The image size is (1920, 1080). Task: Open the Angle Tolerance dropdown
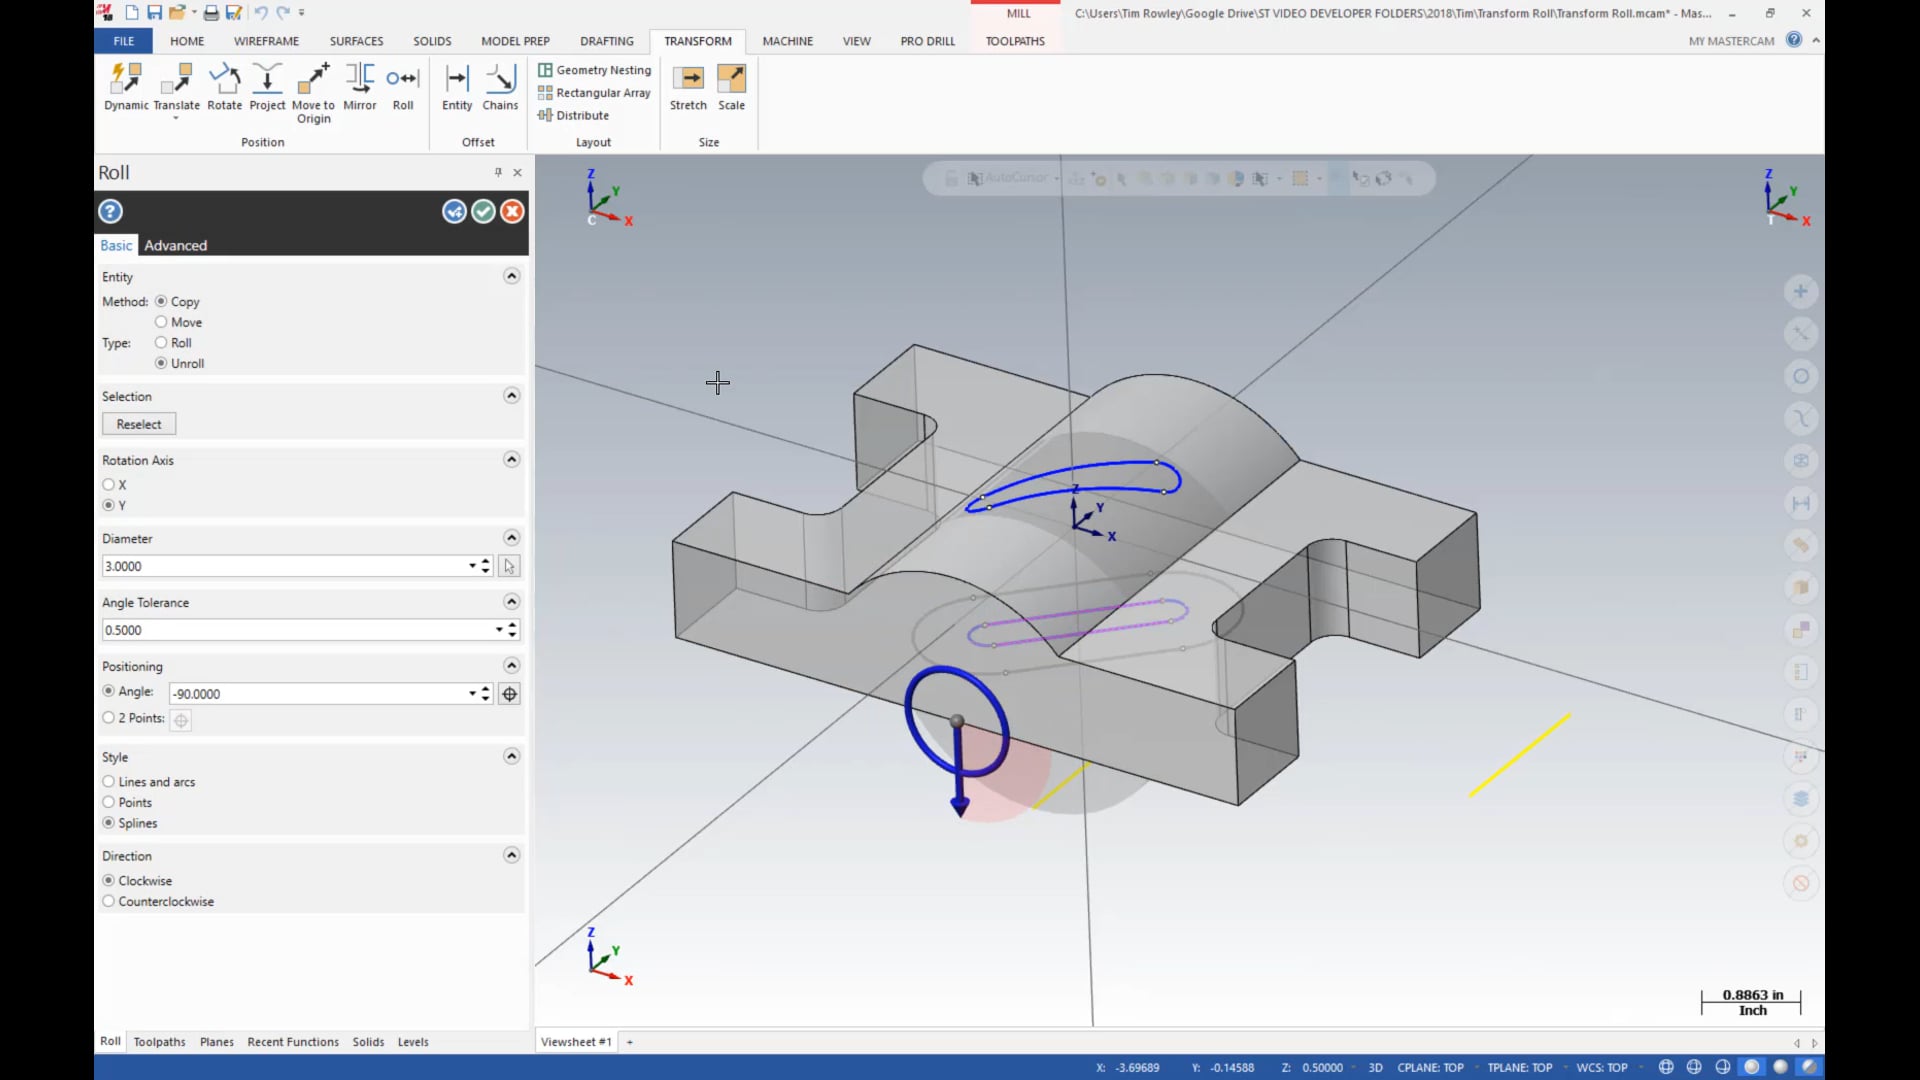499,630
